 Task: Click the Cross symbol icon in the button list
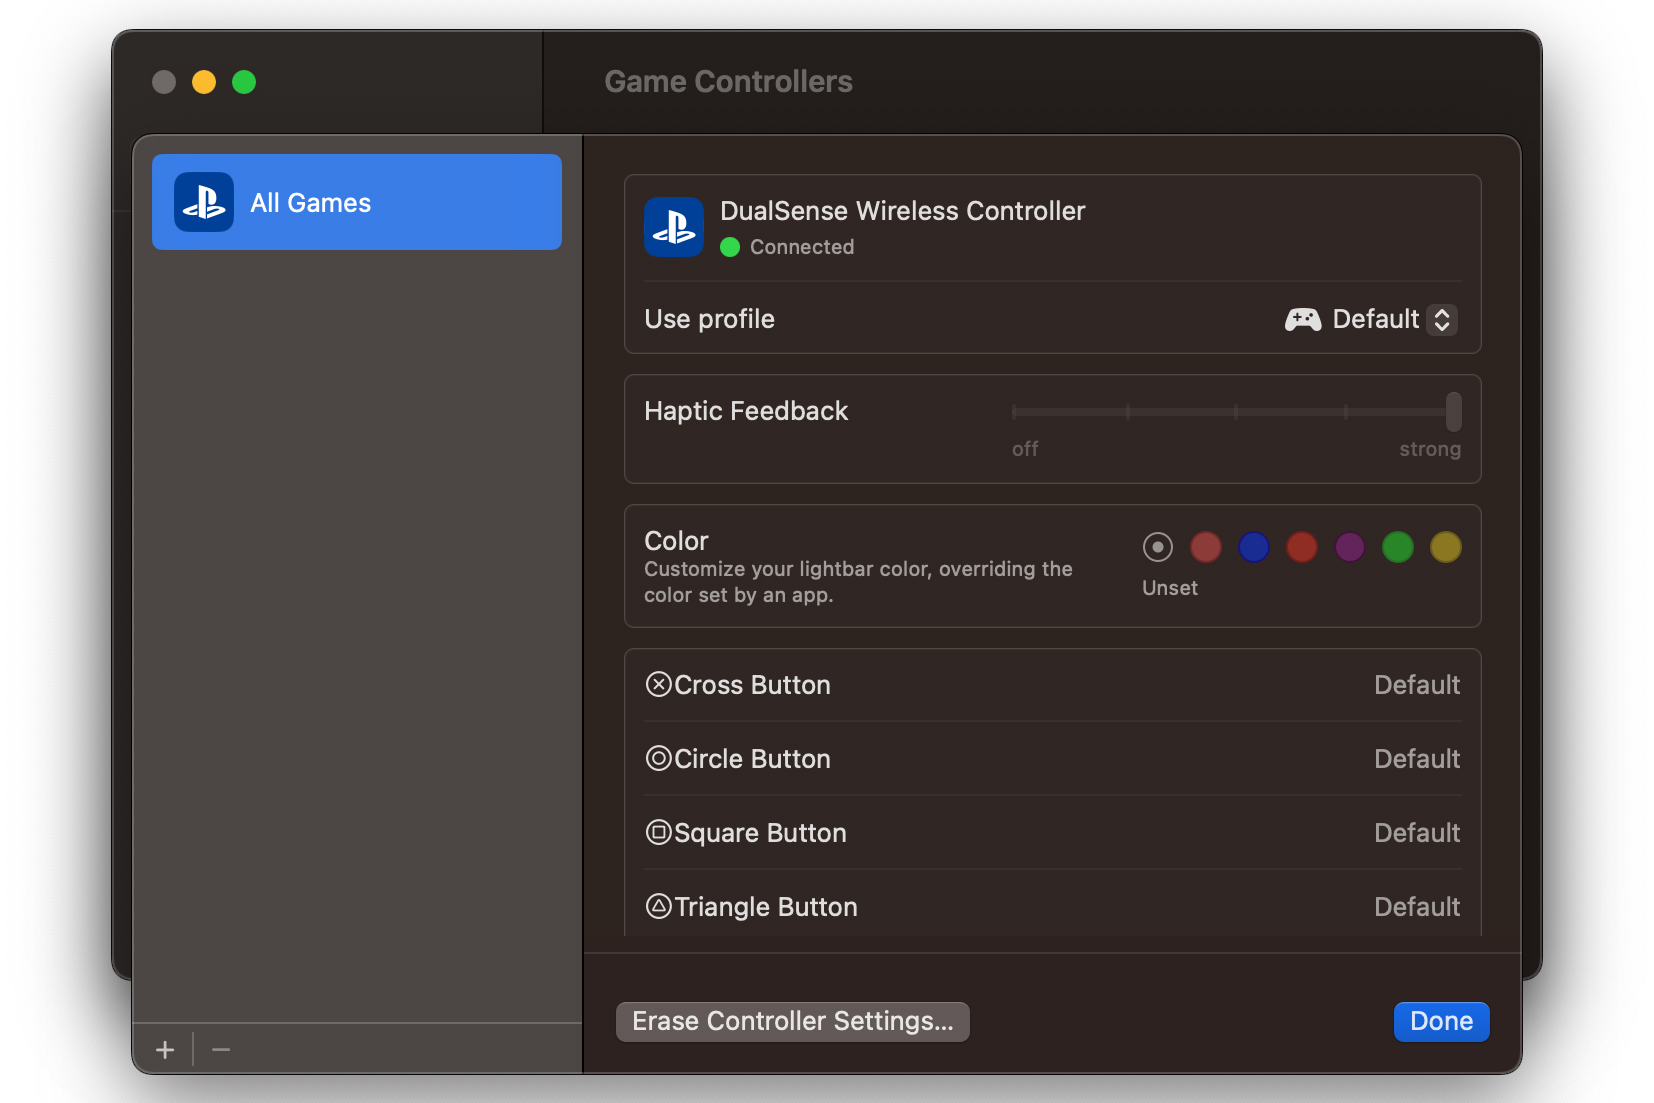pos(659,684)
